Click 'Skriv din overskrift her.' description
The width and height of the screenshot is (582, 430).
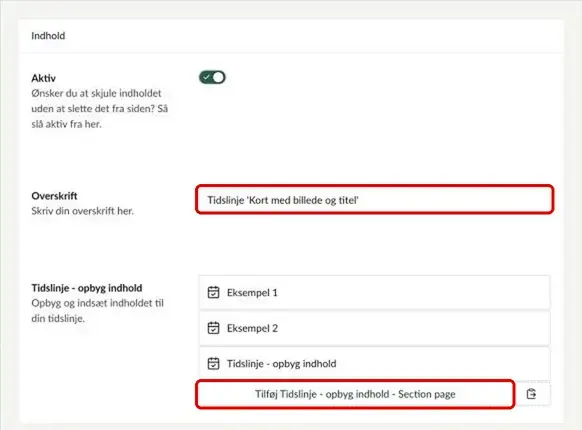click(82, 211)
